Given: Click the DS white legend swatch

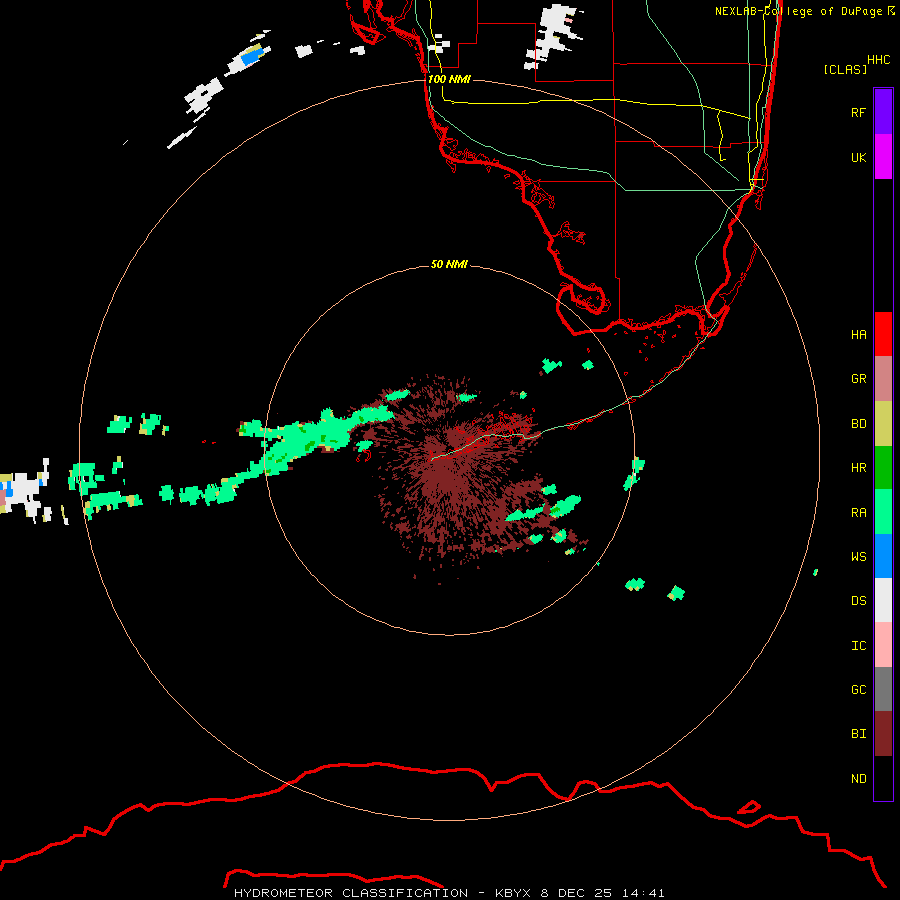Looking at the screenshot, I should [x=883, y=600].
